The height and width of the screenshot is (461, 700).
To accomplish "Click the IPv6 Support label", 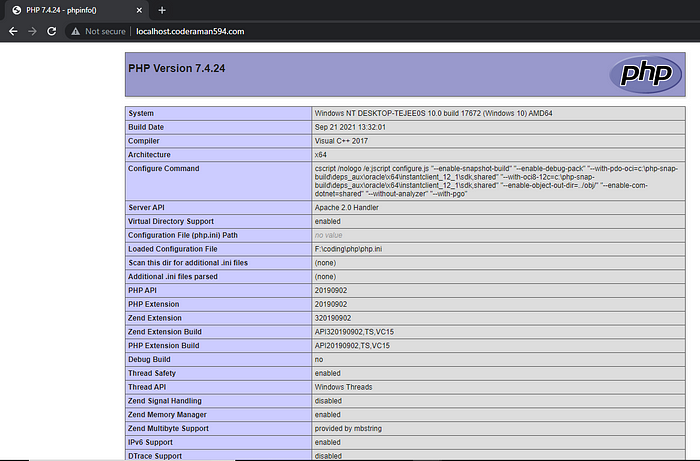I will [150, 443].
